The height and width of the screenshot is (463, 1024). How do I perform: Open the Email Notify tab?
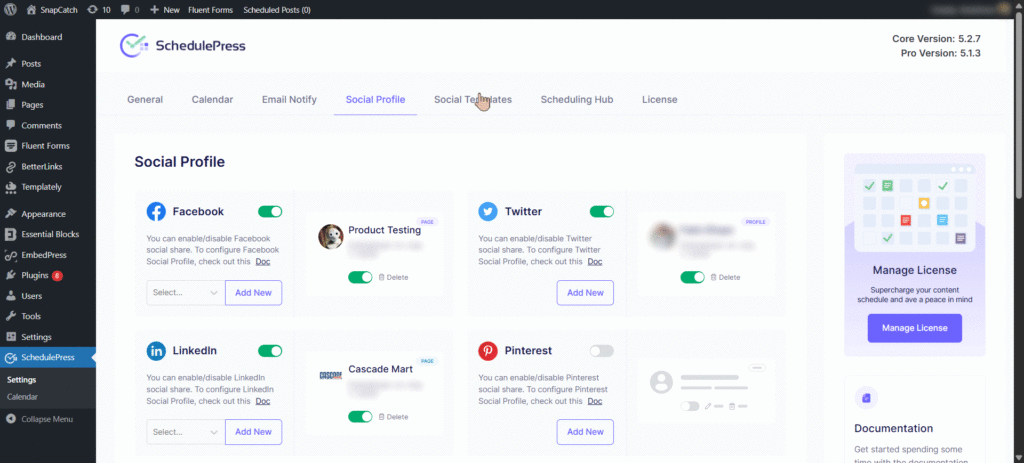(289, 100)
